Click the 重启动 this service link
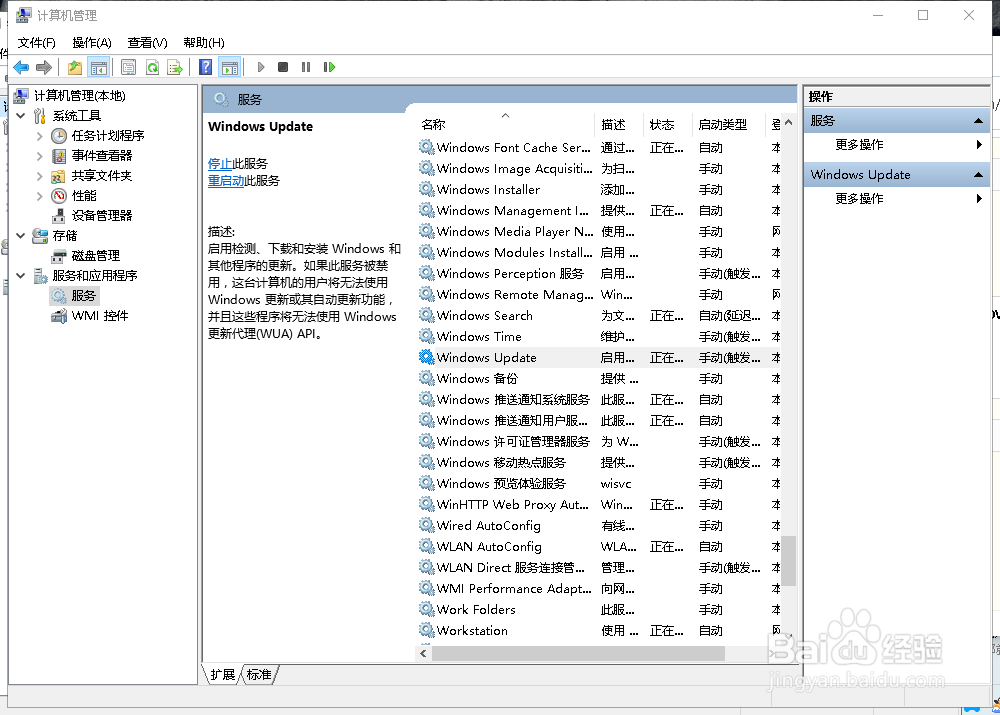Screen dimensions: 1000x715 [x=226, y=181]
